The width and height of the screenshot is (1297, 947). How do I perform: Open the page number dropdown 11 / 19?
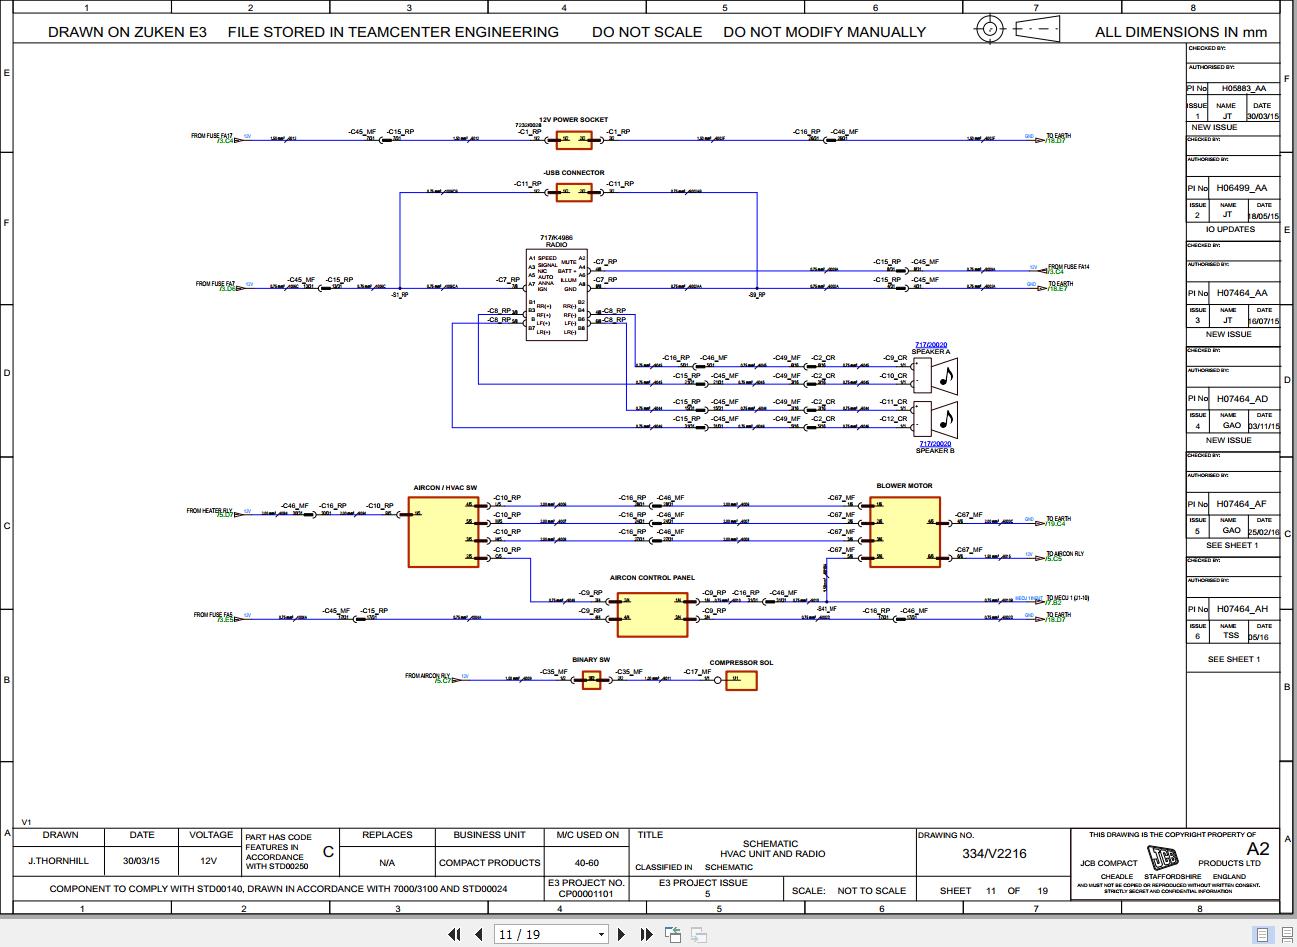pos(552,934)
